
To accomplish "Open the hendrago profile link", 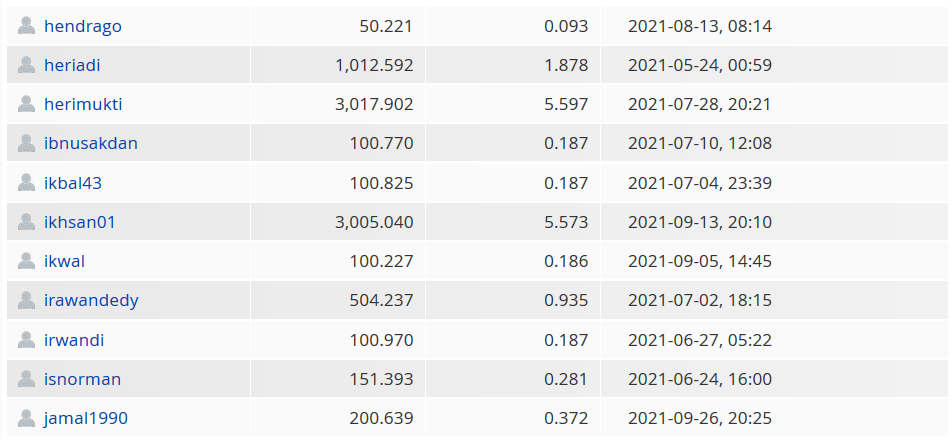I will 83,26.
